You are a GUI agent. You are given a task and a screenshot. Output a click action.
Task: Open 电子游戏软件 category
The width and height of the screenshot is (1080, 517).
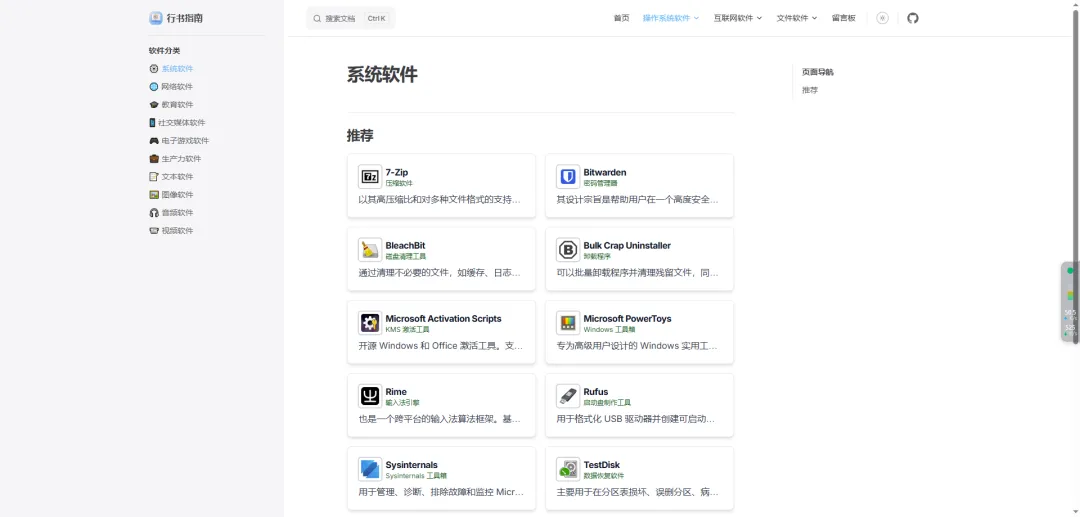coord(185,140)
